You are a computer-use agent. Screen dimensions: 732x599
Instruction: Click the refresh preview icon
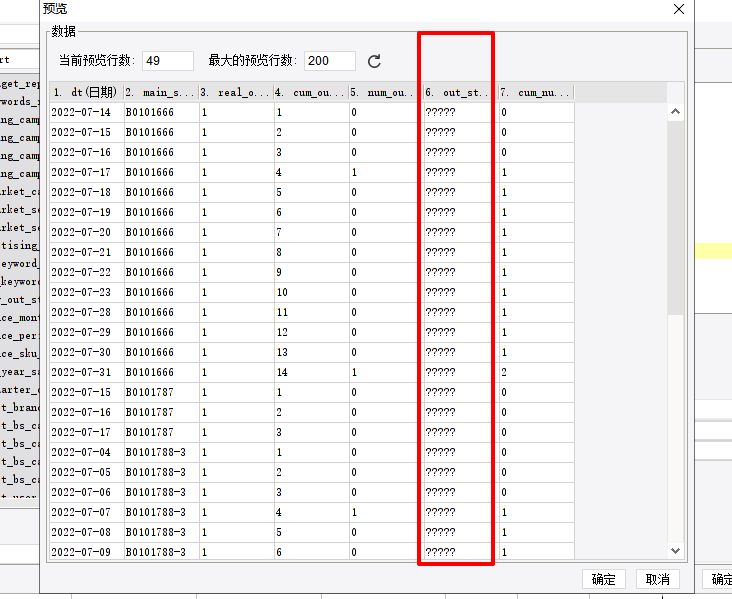point(374,61)
